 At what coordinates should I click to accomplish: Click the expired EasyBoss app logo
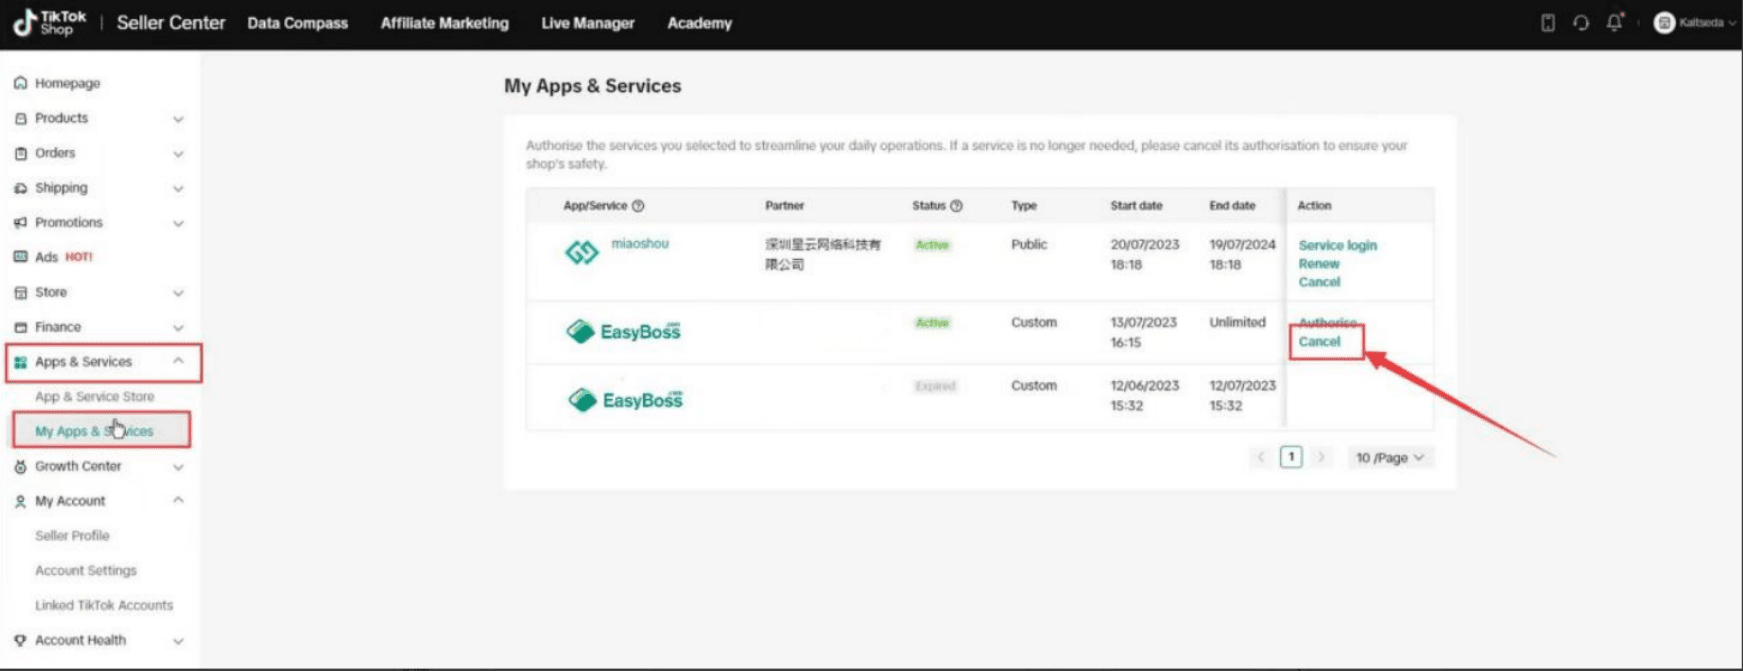(625, 400)
